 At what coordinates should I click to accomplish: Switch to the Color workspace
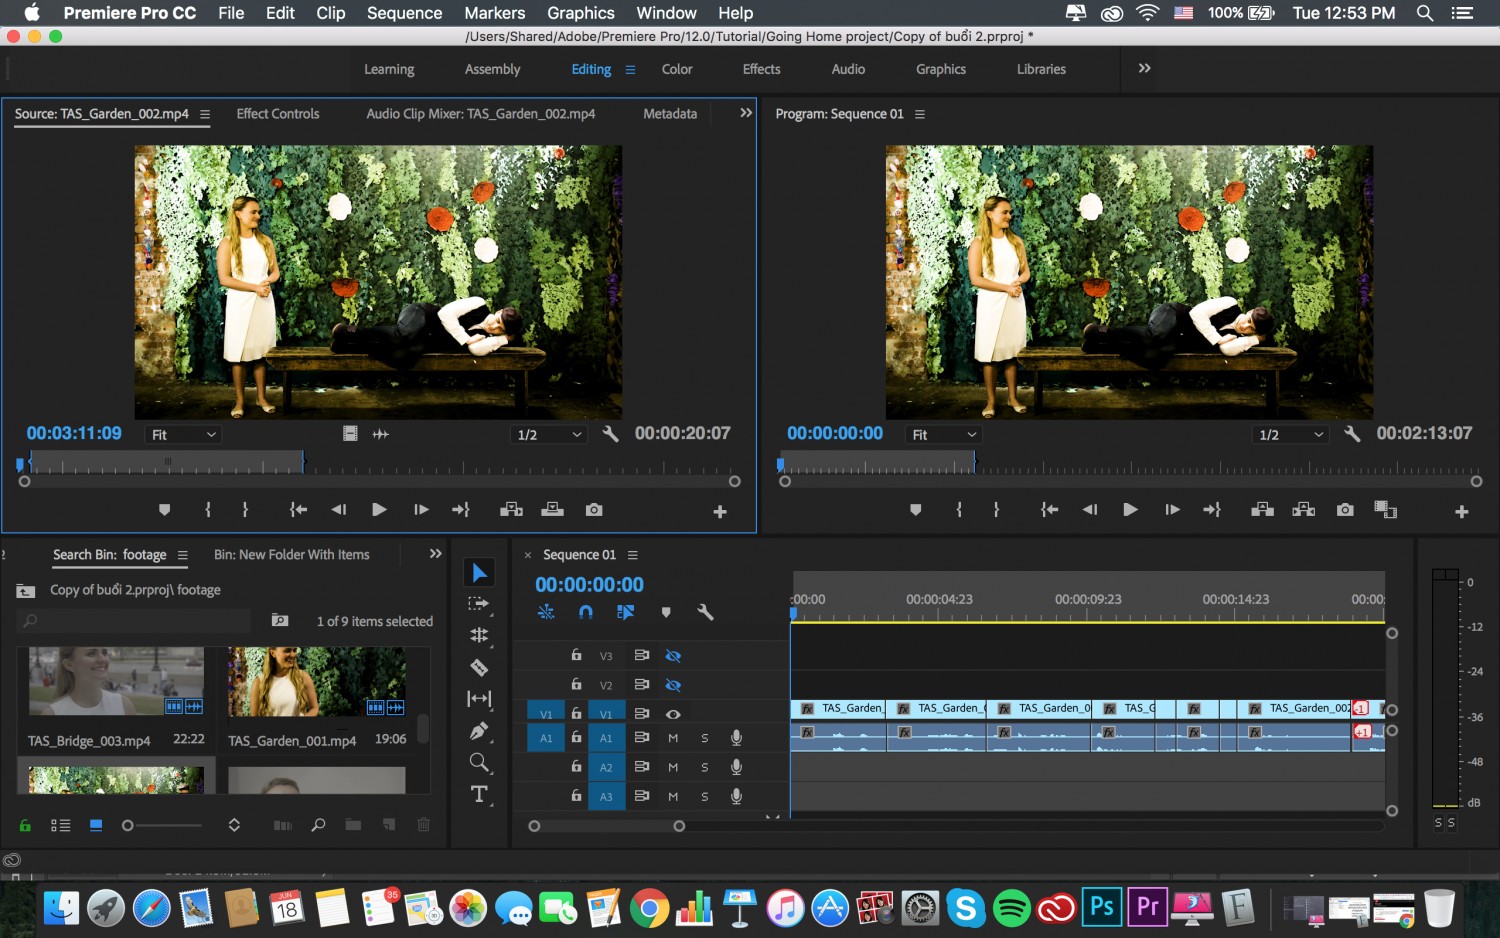pyautogui.click(x=677, y=69)
